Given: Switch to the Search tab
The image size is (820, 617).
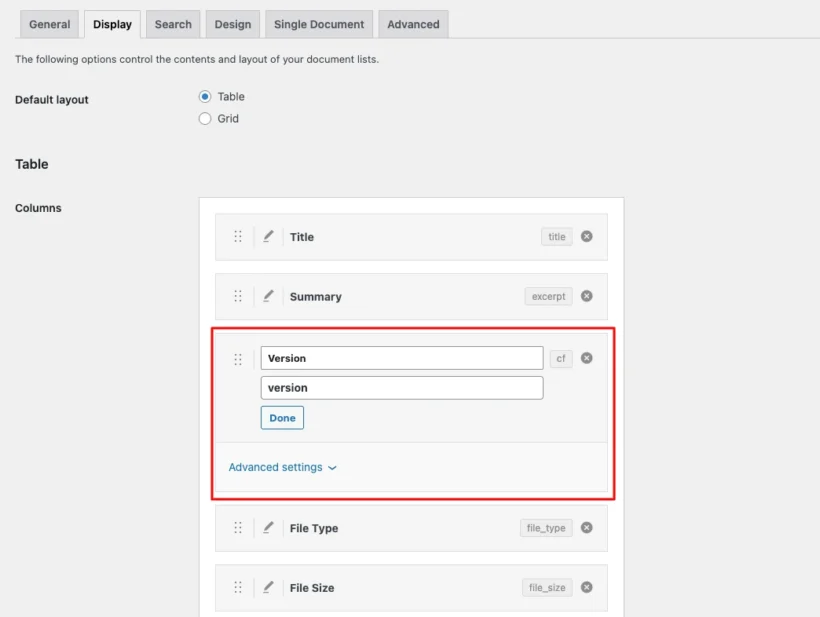Looking at the screenshot, I should 172,24.
